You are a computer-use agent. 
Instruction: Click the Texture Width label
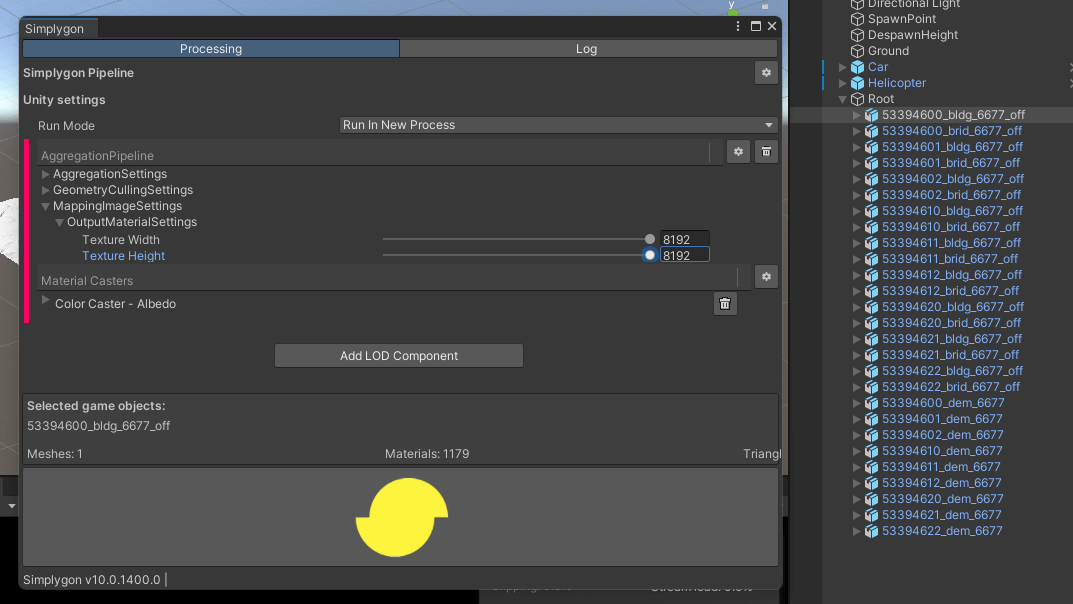pos(121,240)
